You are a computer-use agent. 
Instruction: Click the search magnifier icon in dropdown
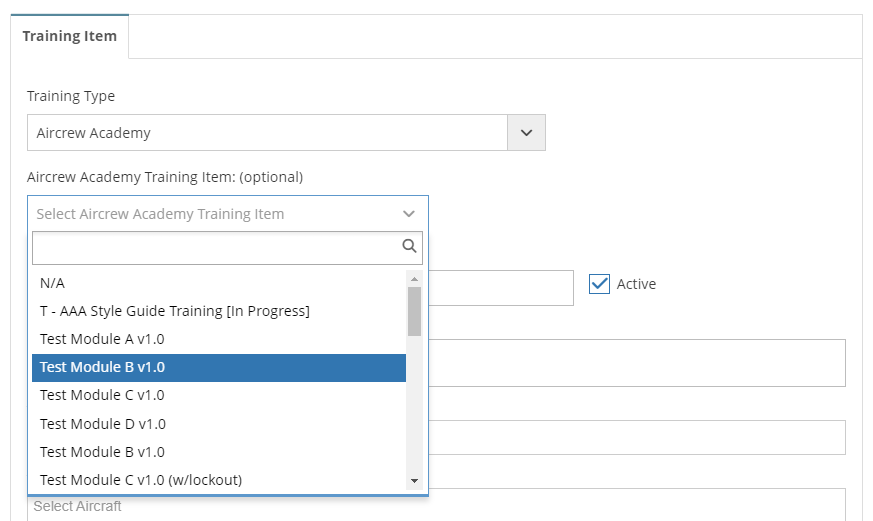(409, 246)
